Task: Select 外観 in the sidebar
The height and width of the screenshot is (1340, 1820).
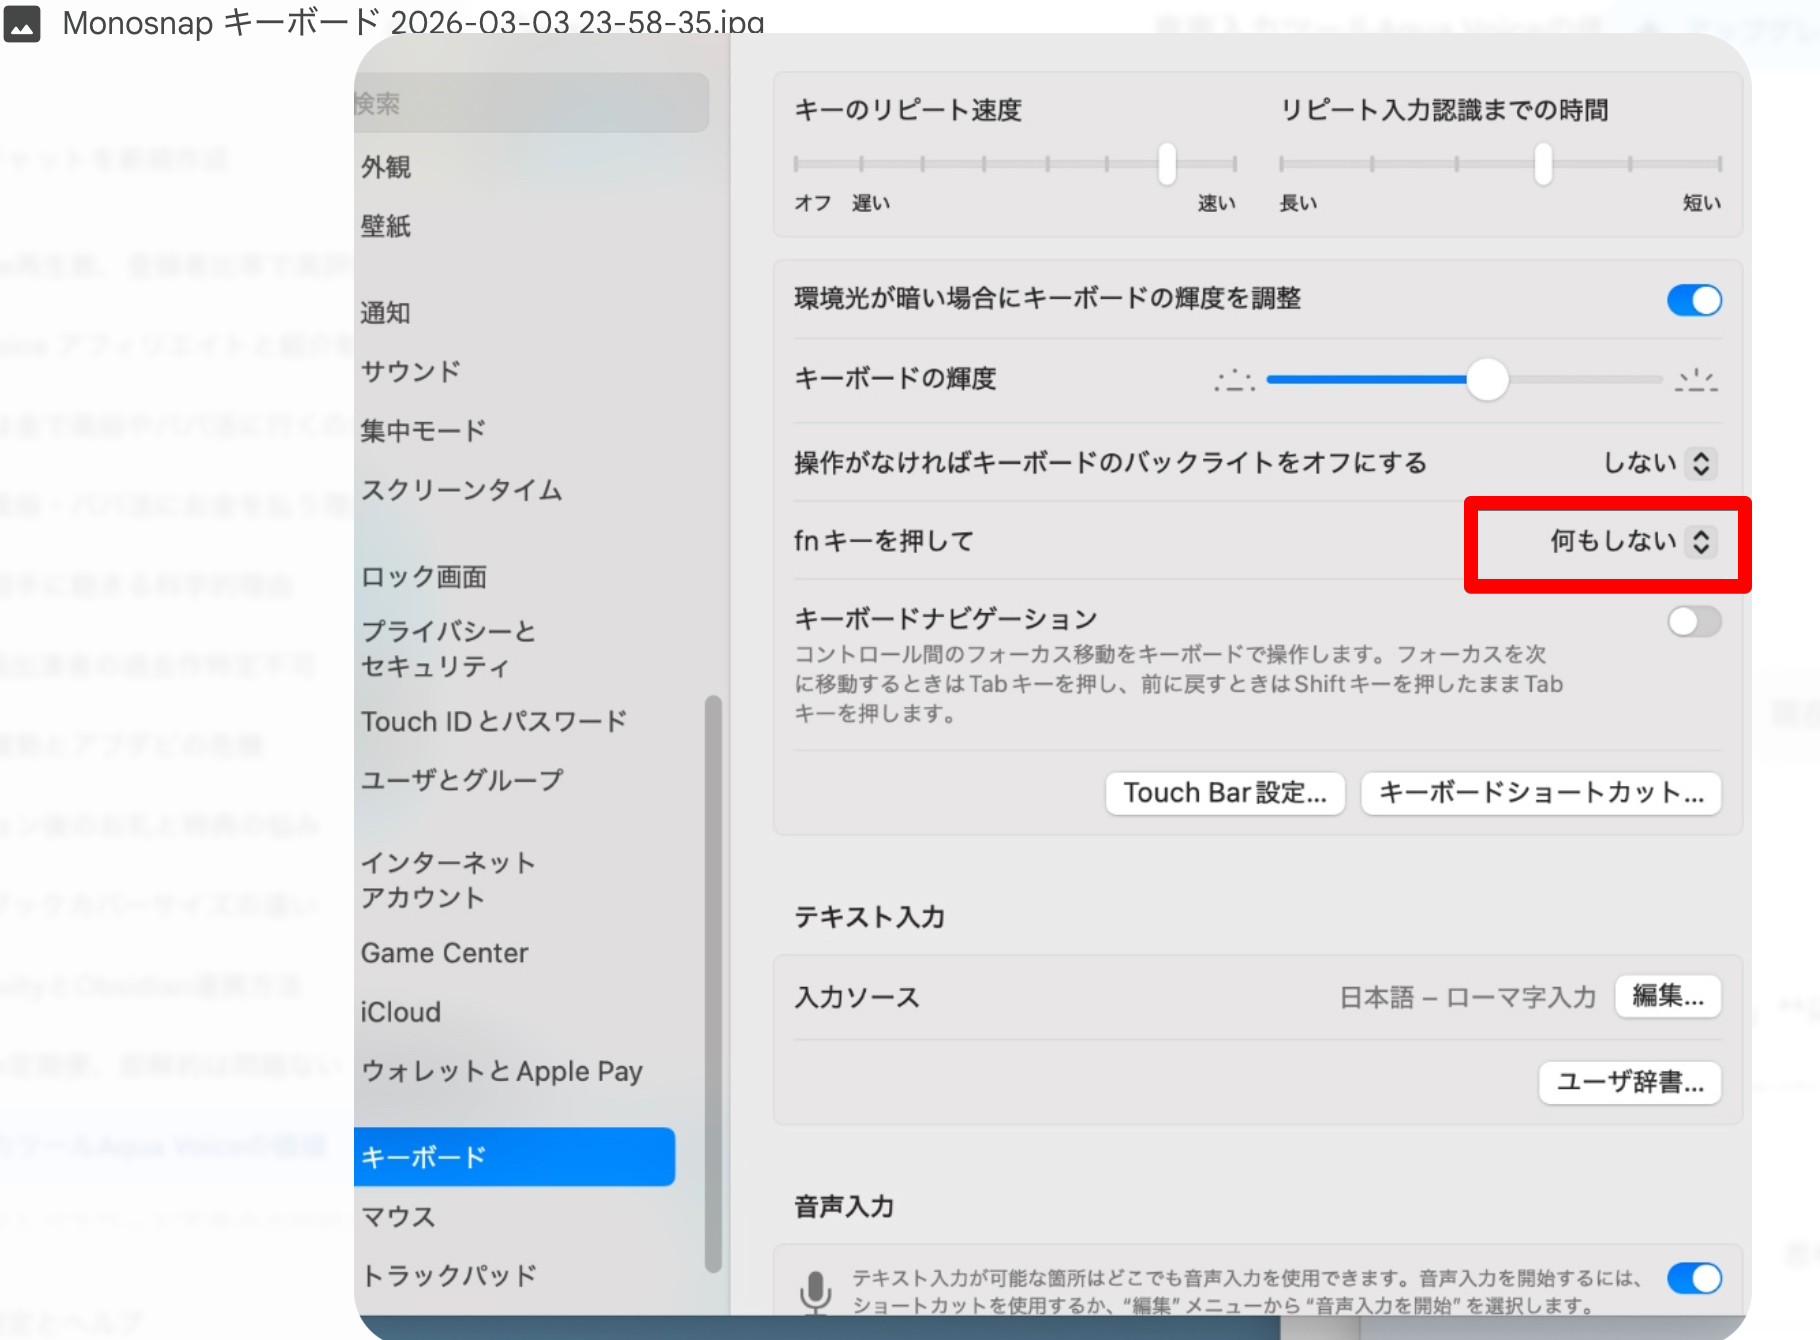Action: coord(386,167)
